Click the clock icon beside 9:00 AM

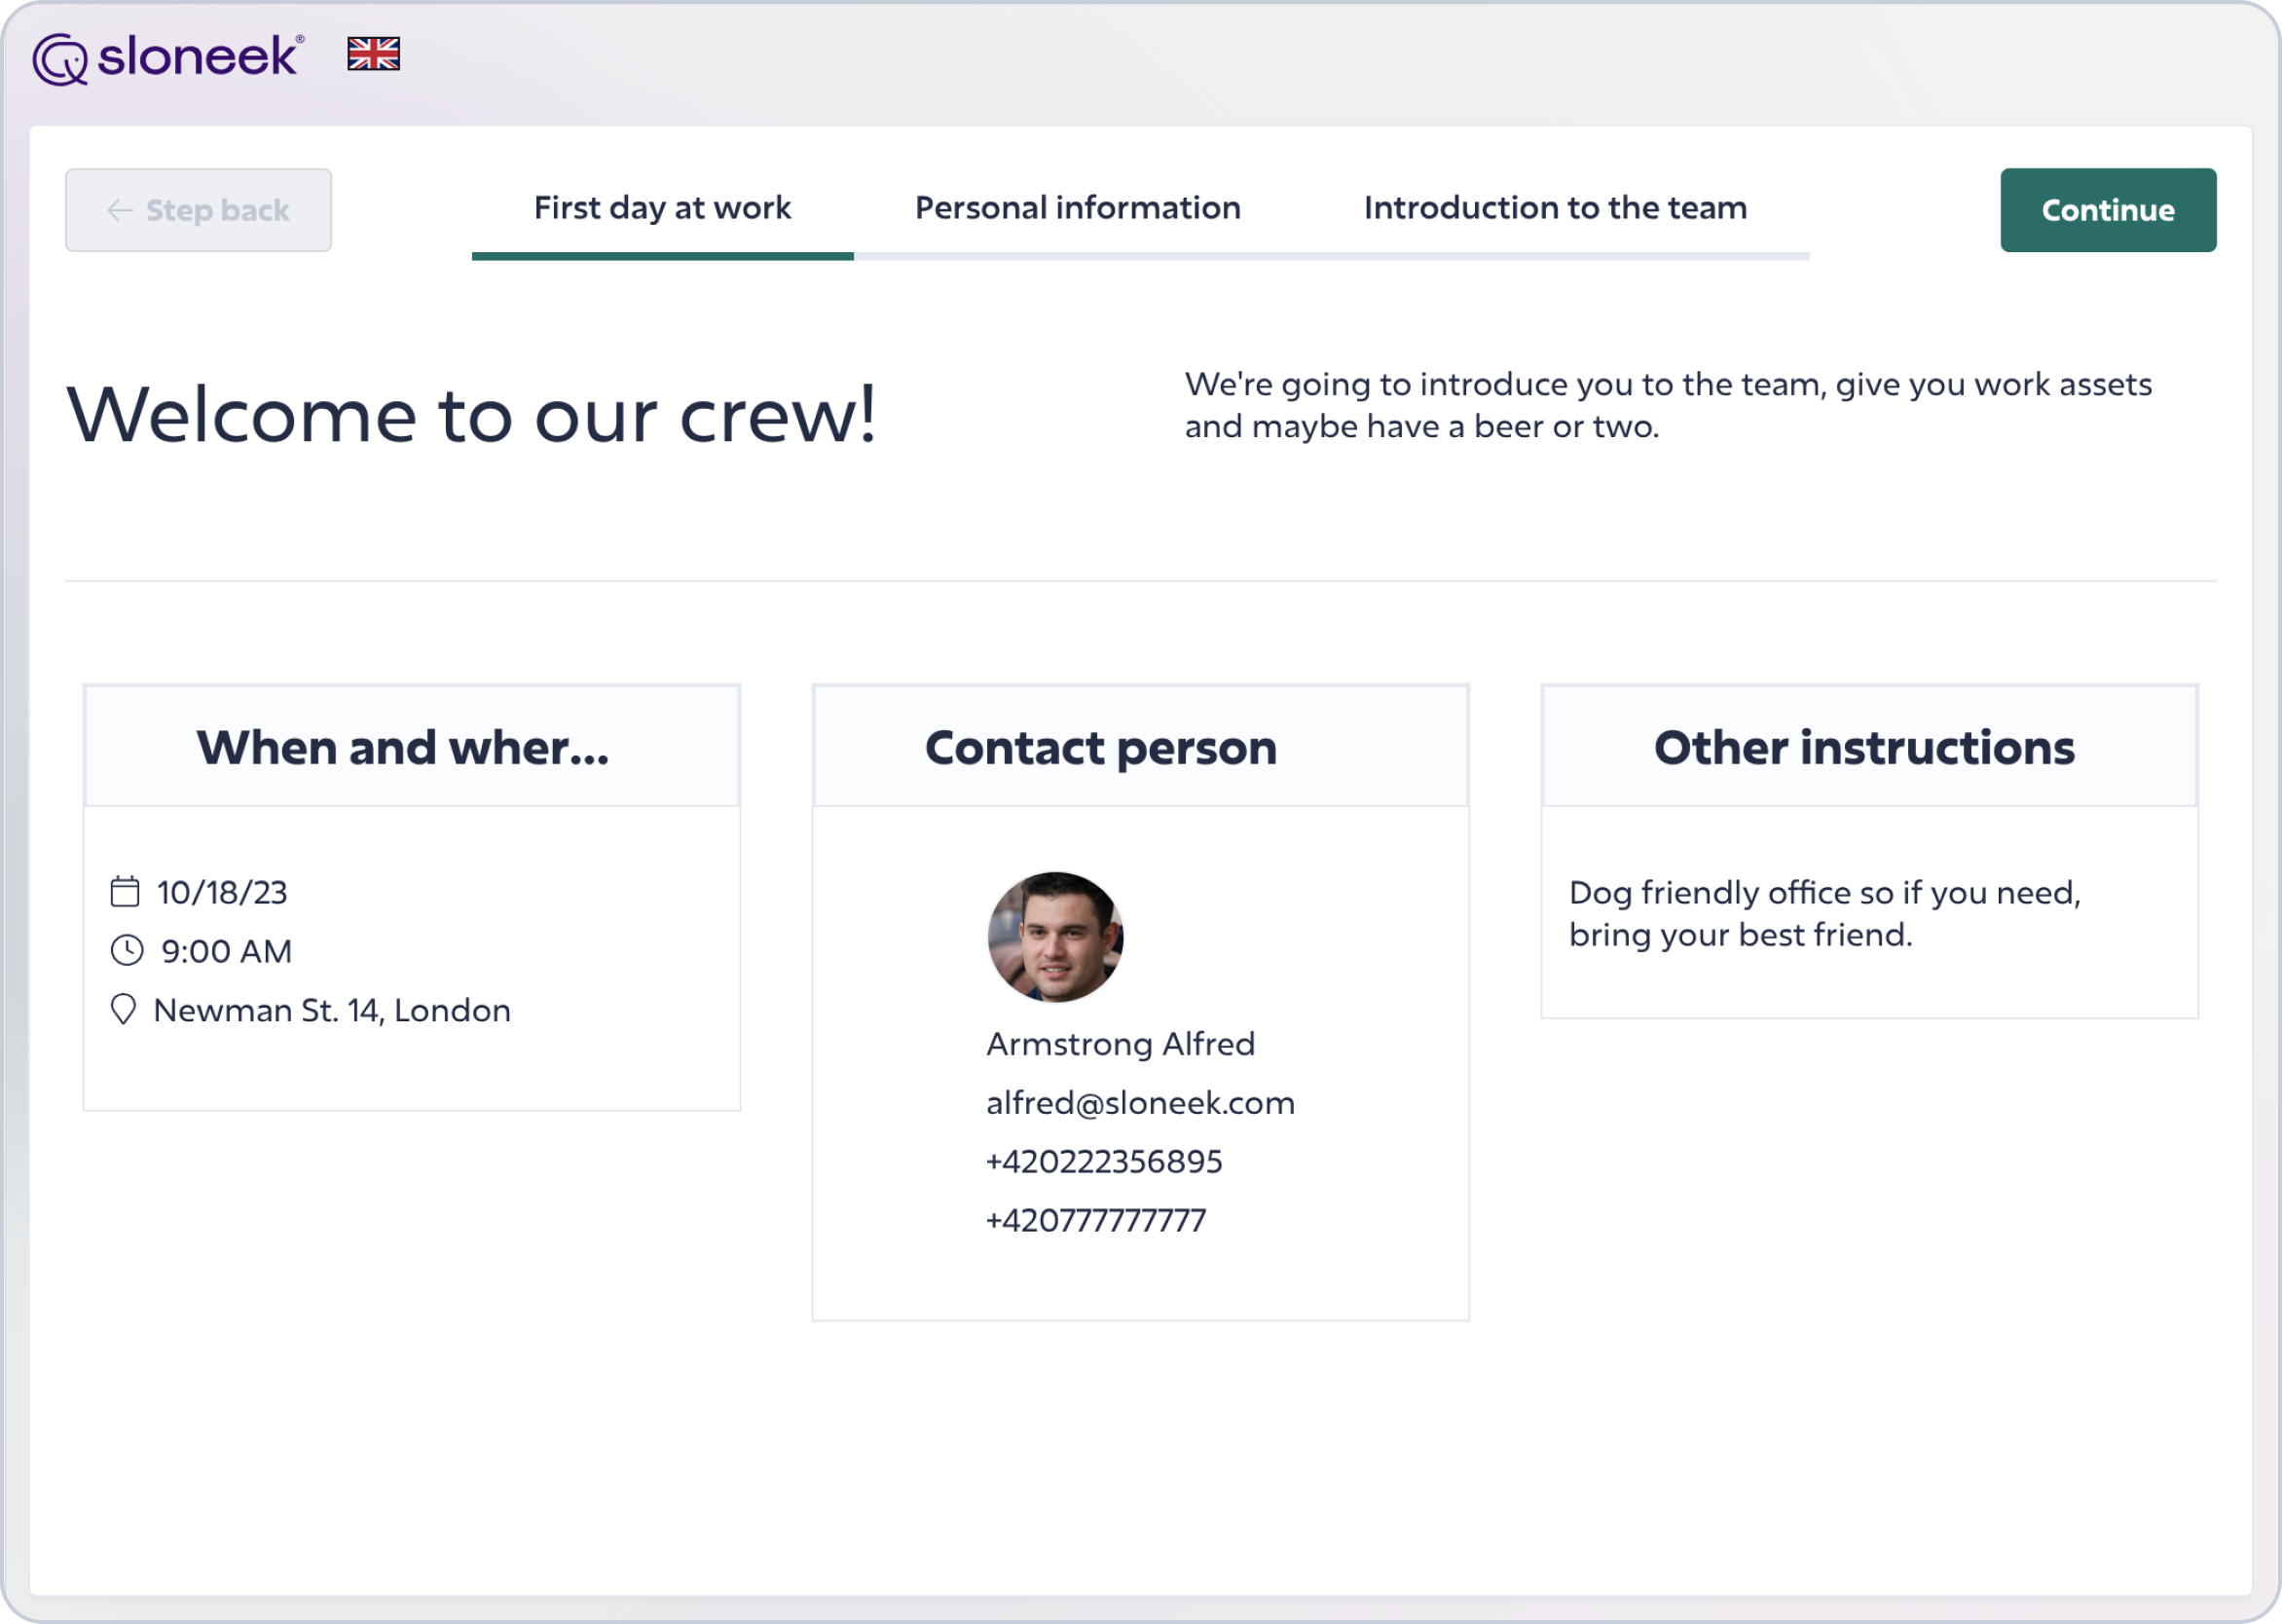pyautogui.click(x=127, y=950)
